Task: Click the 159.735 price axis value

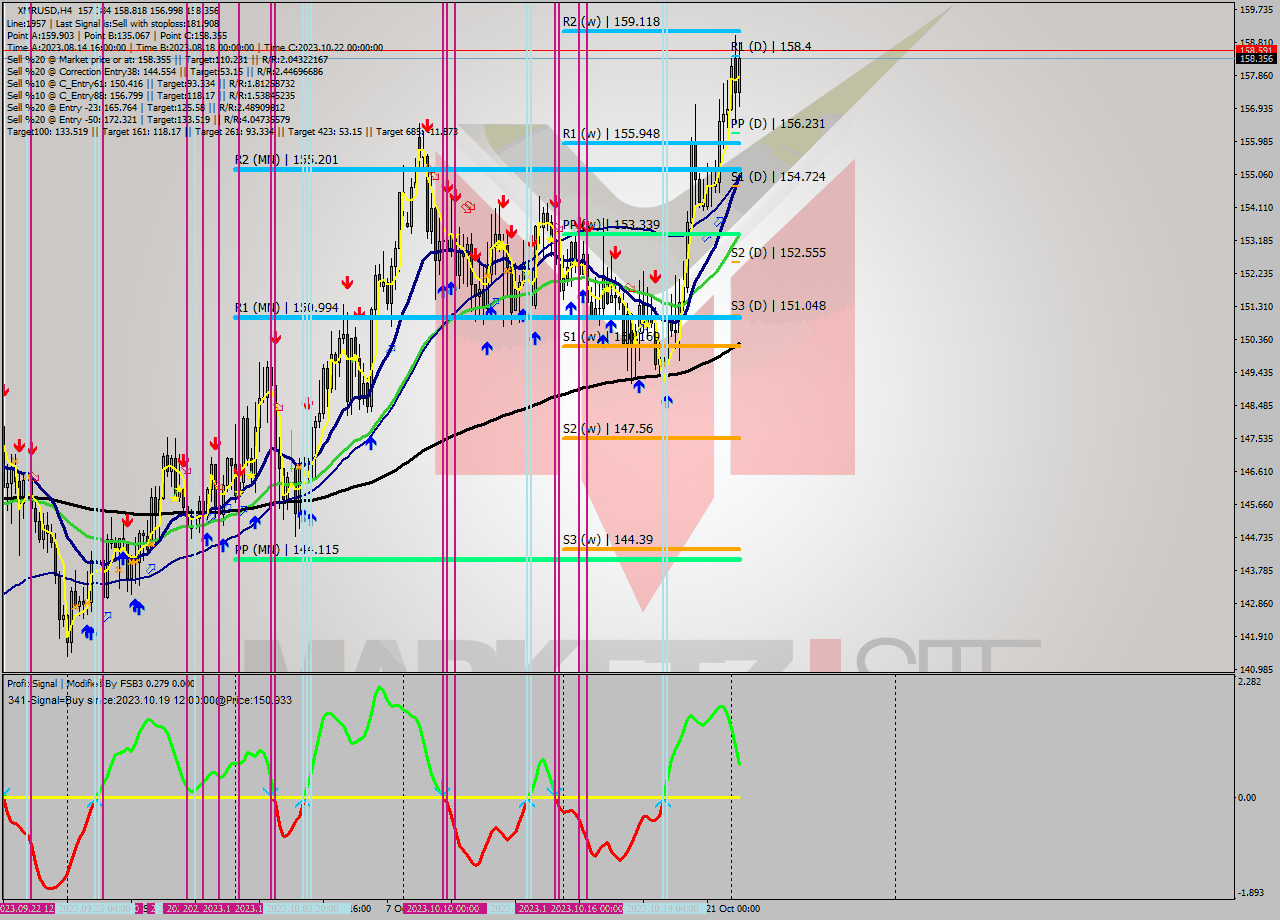Action: 1256,10
